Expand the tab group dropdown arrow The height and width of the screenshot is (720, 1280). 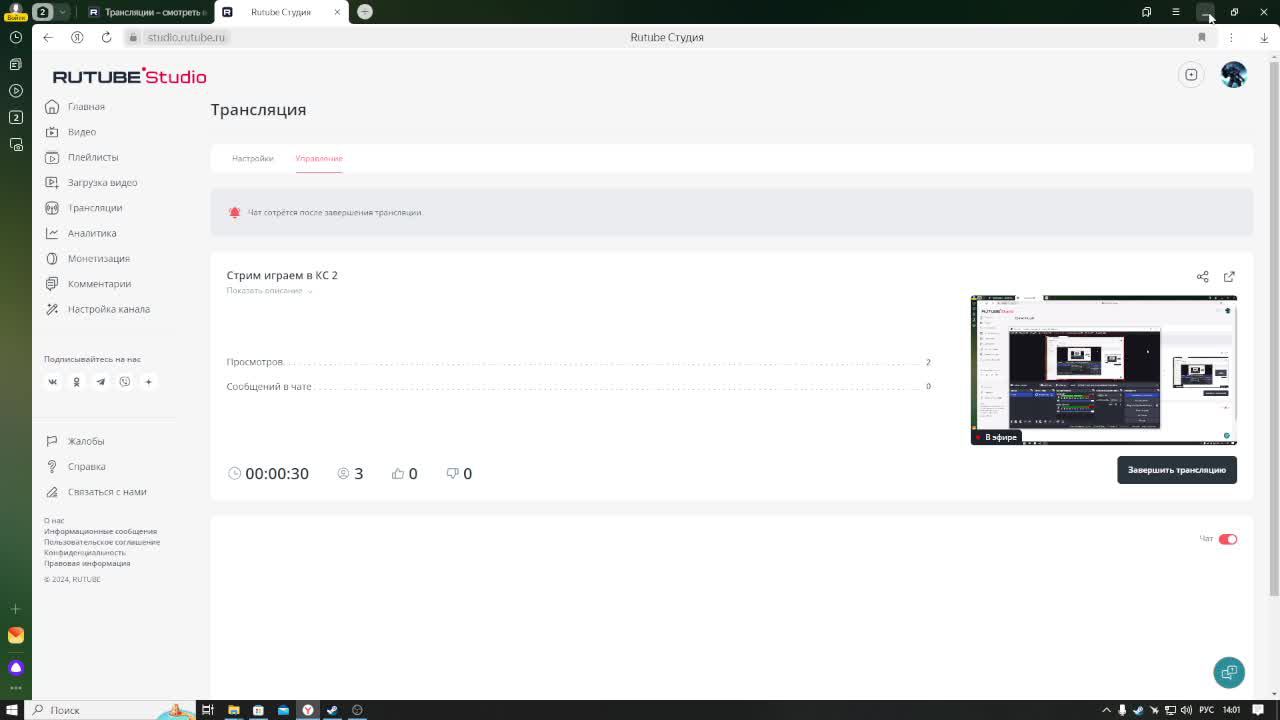point(62,12)
